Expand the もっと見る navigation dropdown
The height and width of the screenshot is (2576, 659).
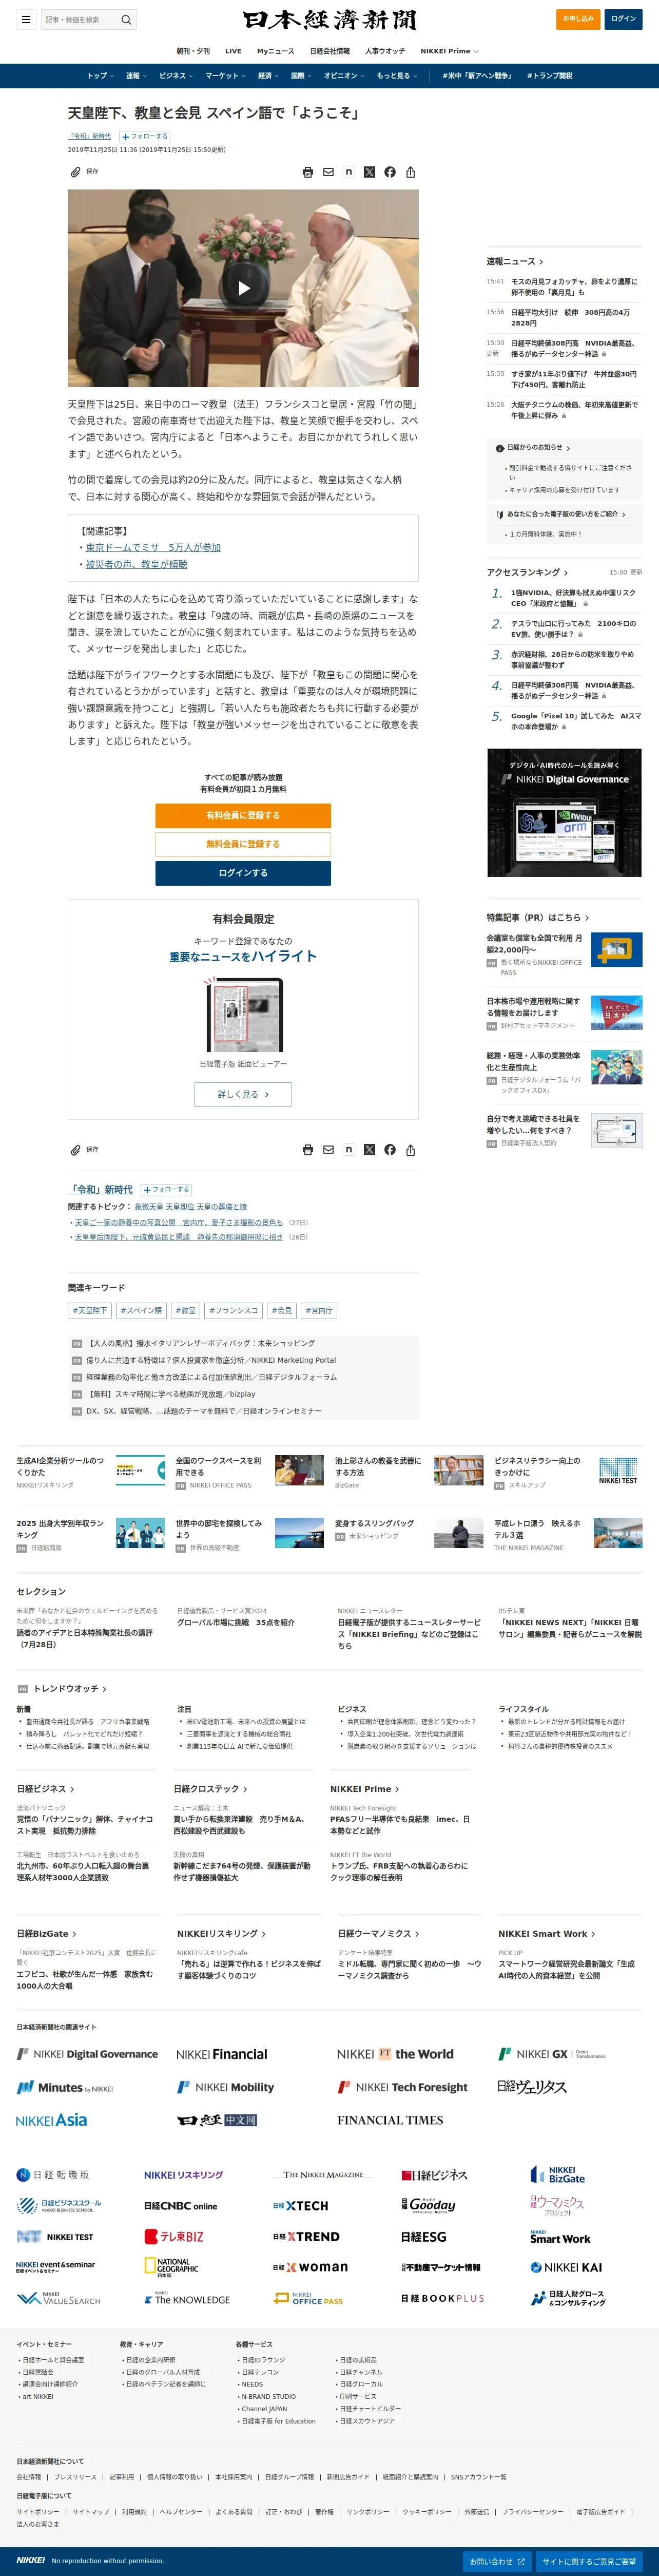click(x=396, y=76)
